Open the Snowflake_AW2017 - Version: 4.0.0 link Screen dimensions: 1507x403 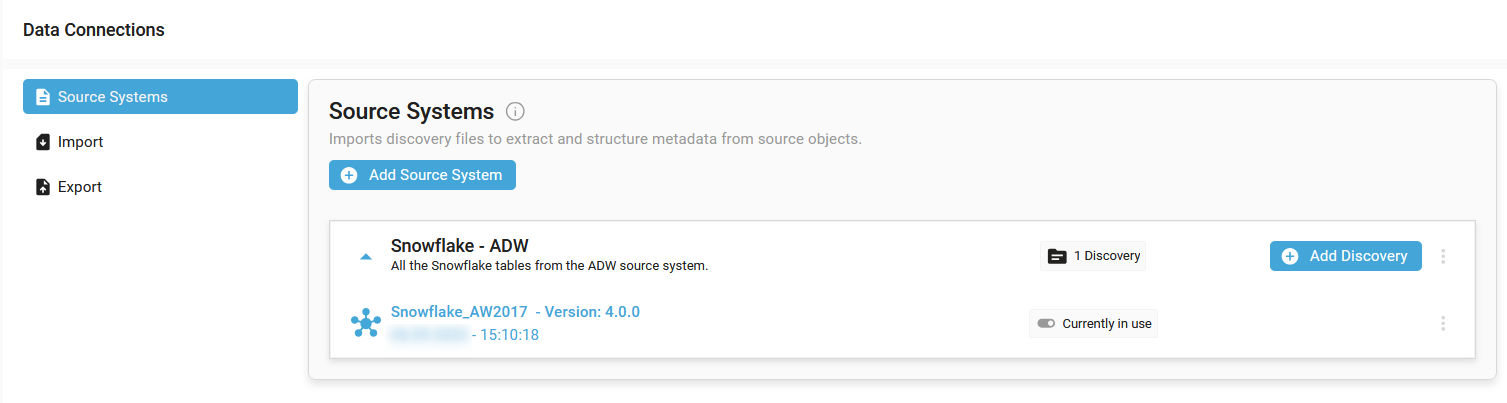(515, 312)
